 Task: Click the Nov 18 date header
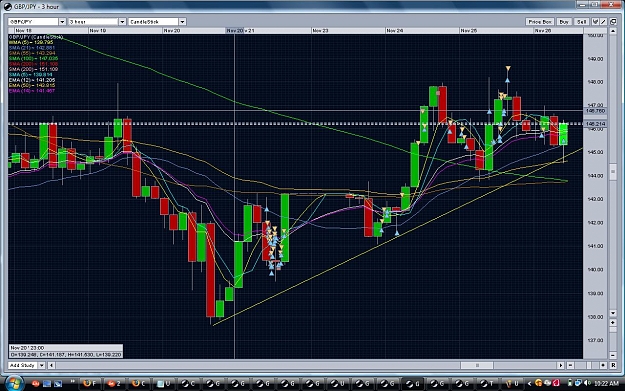[x=24, y=31]
